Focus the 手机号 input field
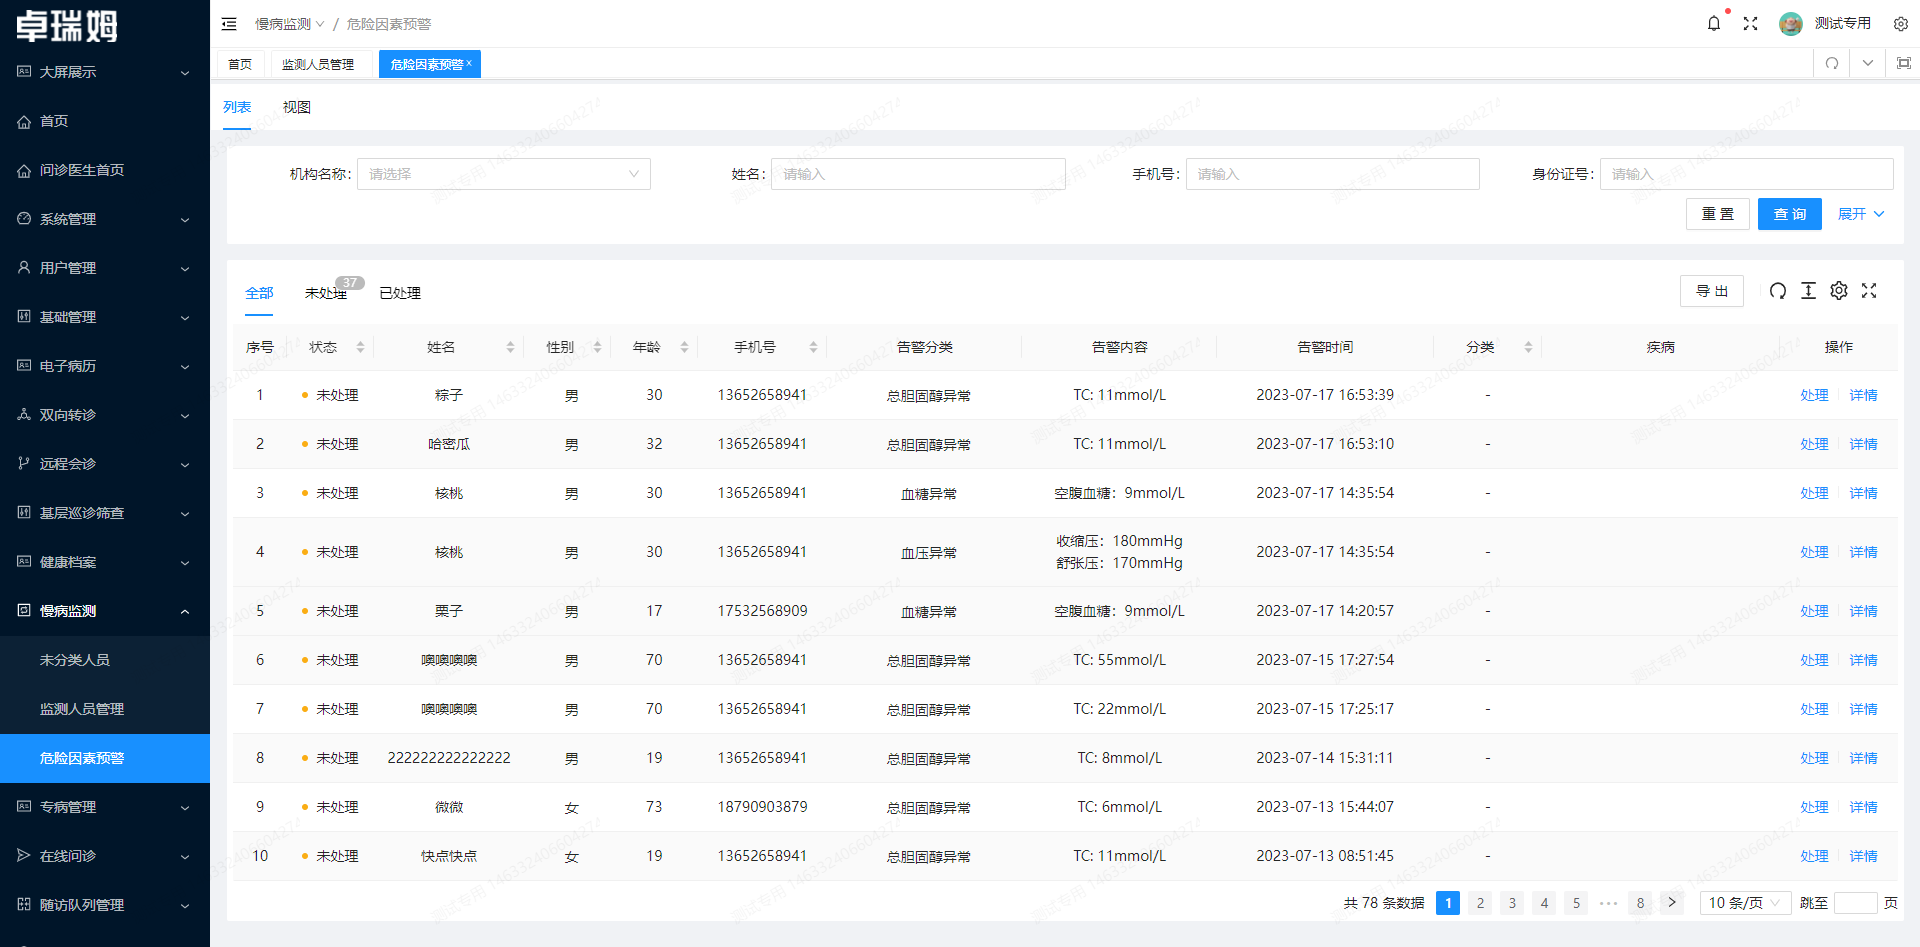The width and height of the screenshot is (1920, 947). (1333, 174)
